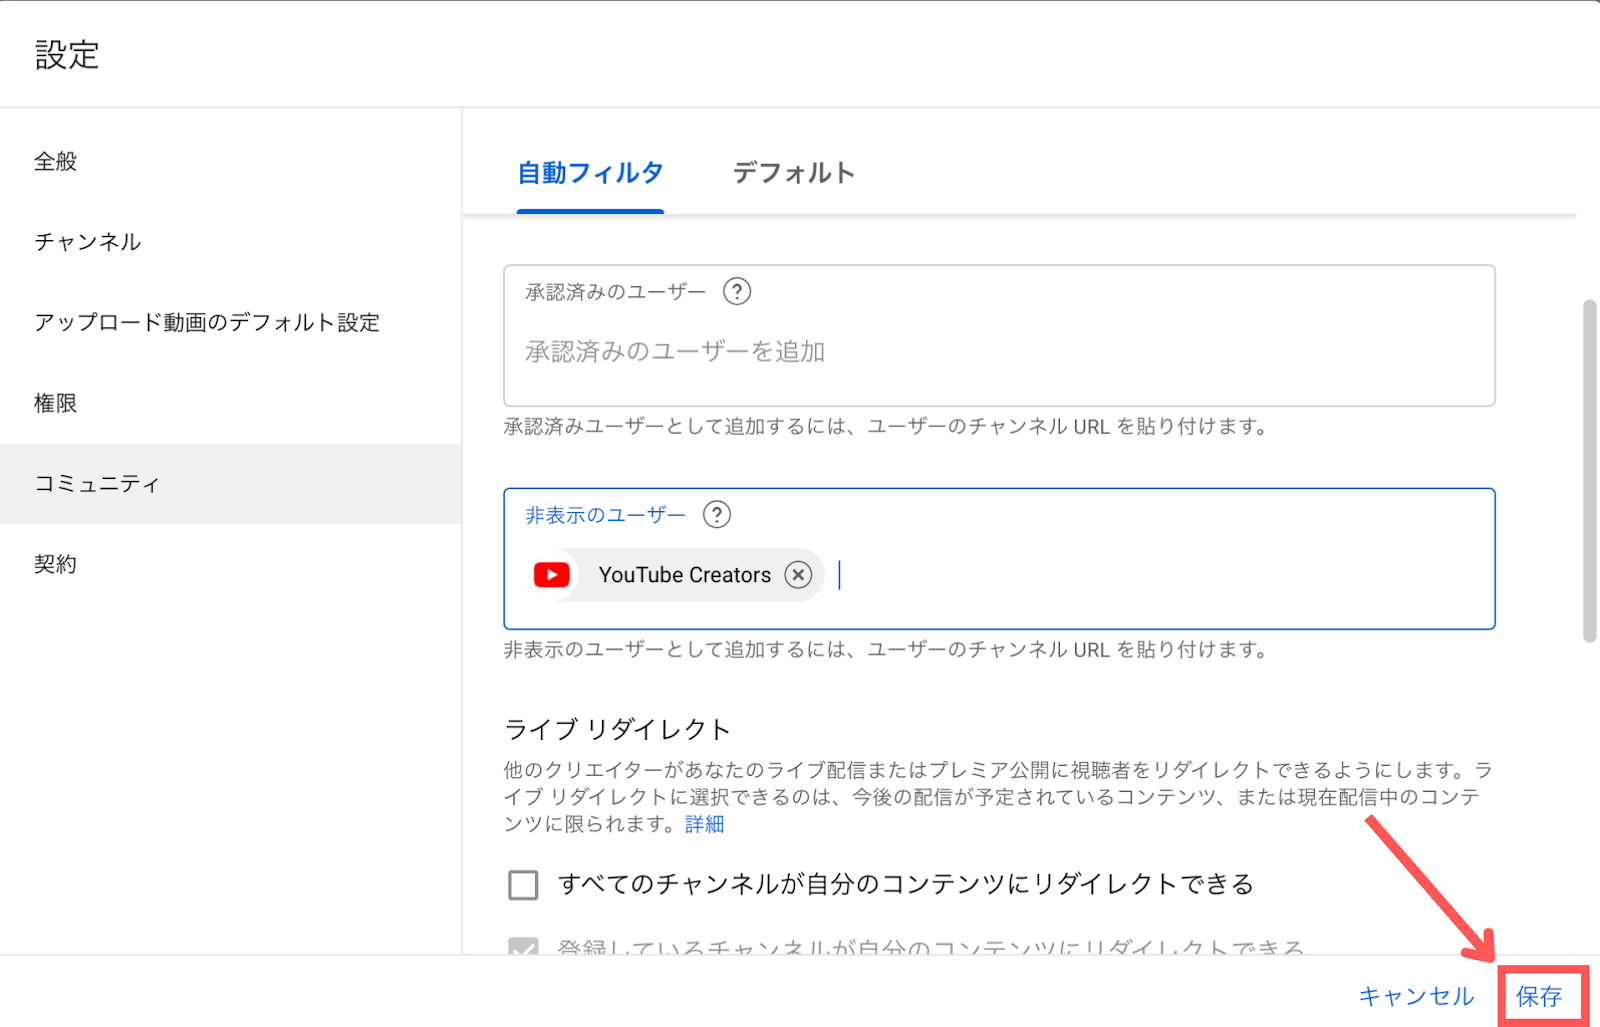Open 全般 settings section
The height and width of the screenshot is (1027, 1600).
point(230,161)
